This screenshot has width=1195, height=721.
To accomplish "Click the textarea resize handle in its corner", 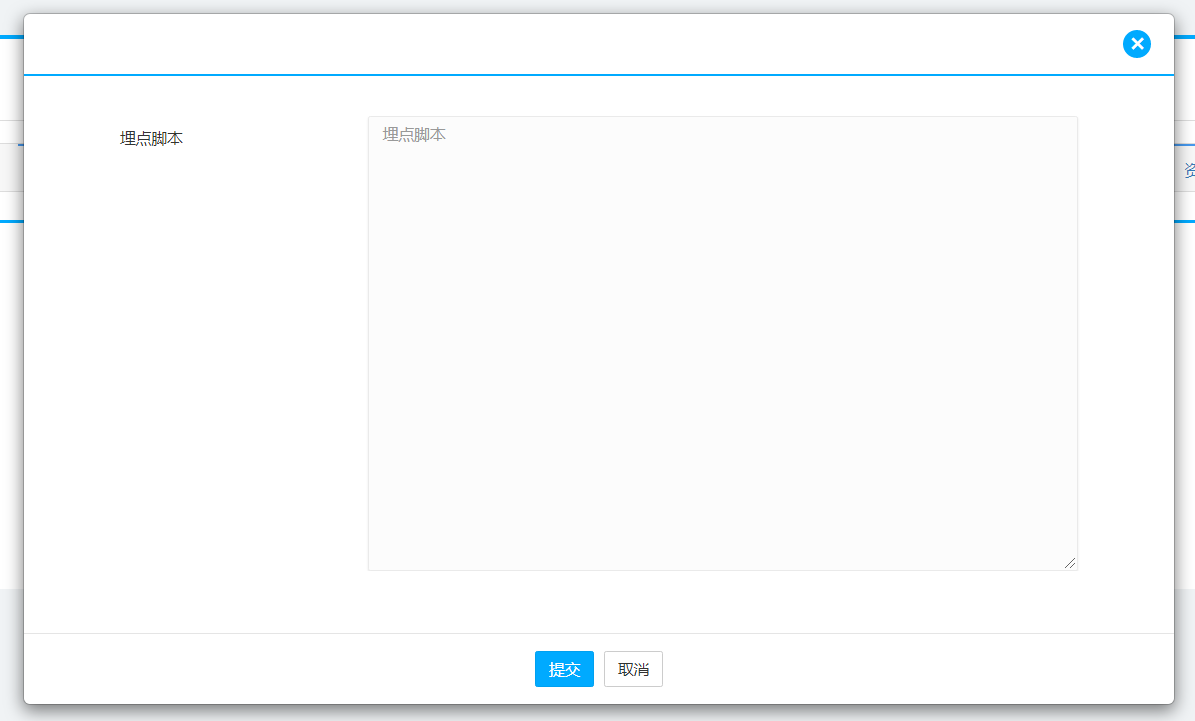I will [x=1070, y=563].
